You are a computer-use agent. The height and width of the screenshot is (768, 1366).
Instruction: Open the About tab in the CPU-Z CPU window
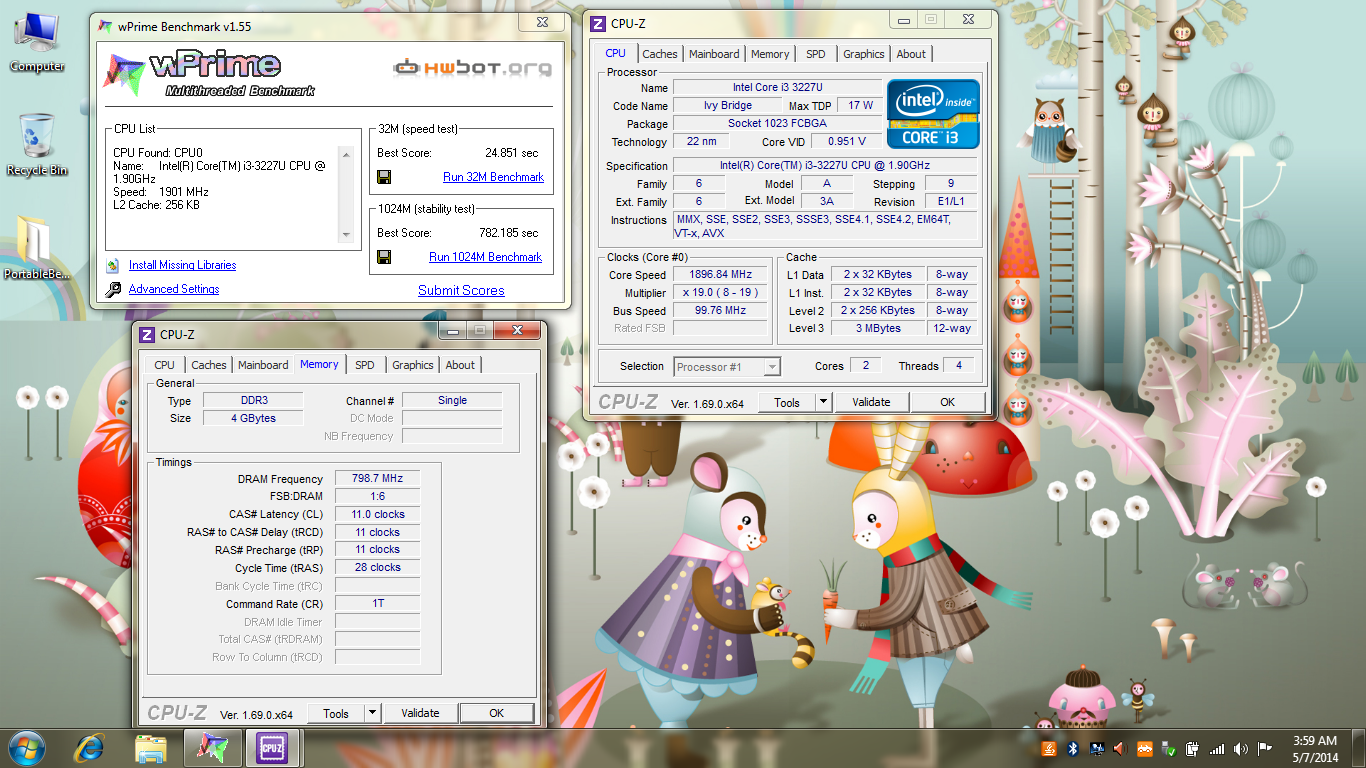click(x=911, y=54)
